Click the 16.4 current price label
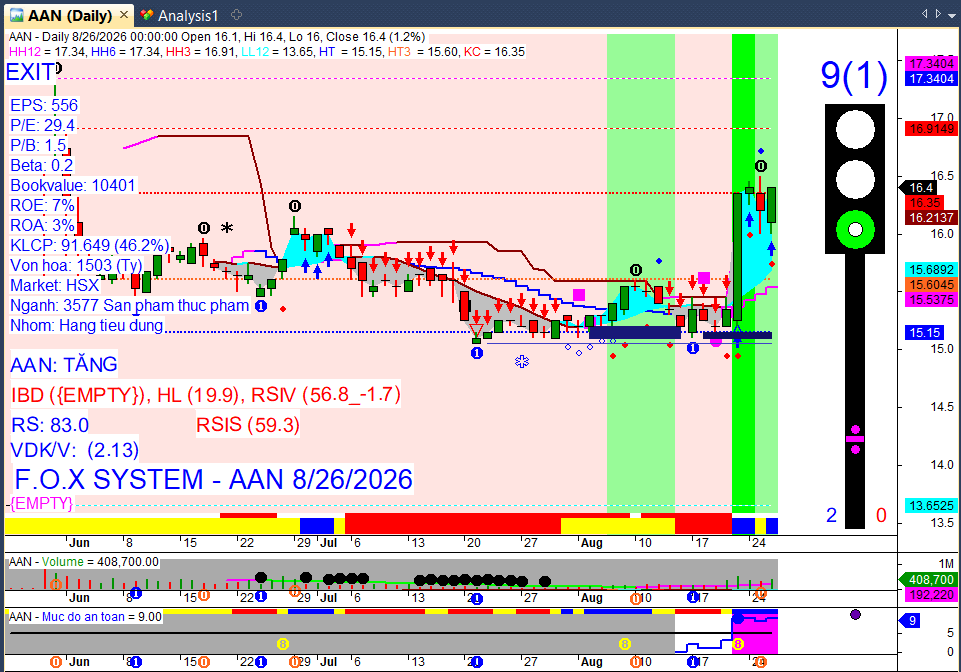This screenshot has width=961, height=672. 921,188
